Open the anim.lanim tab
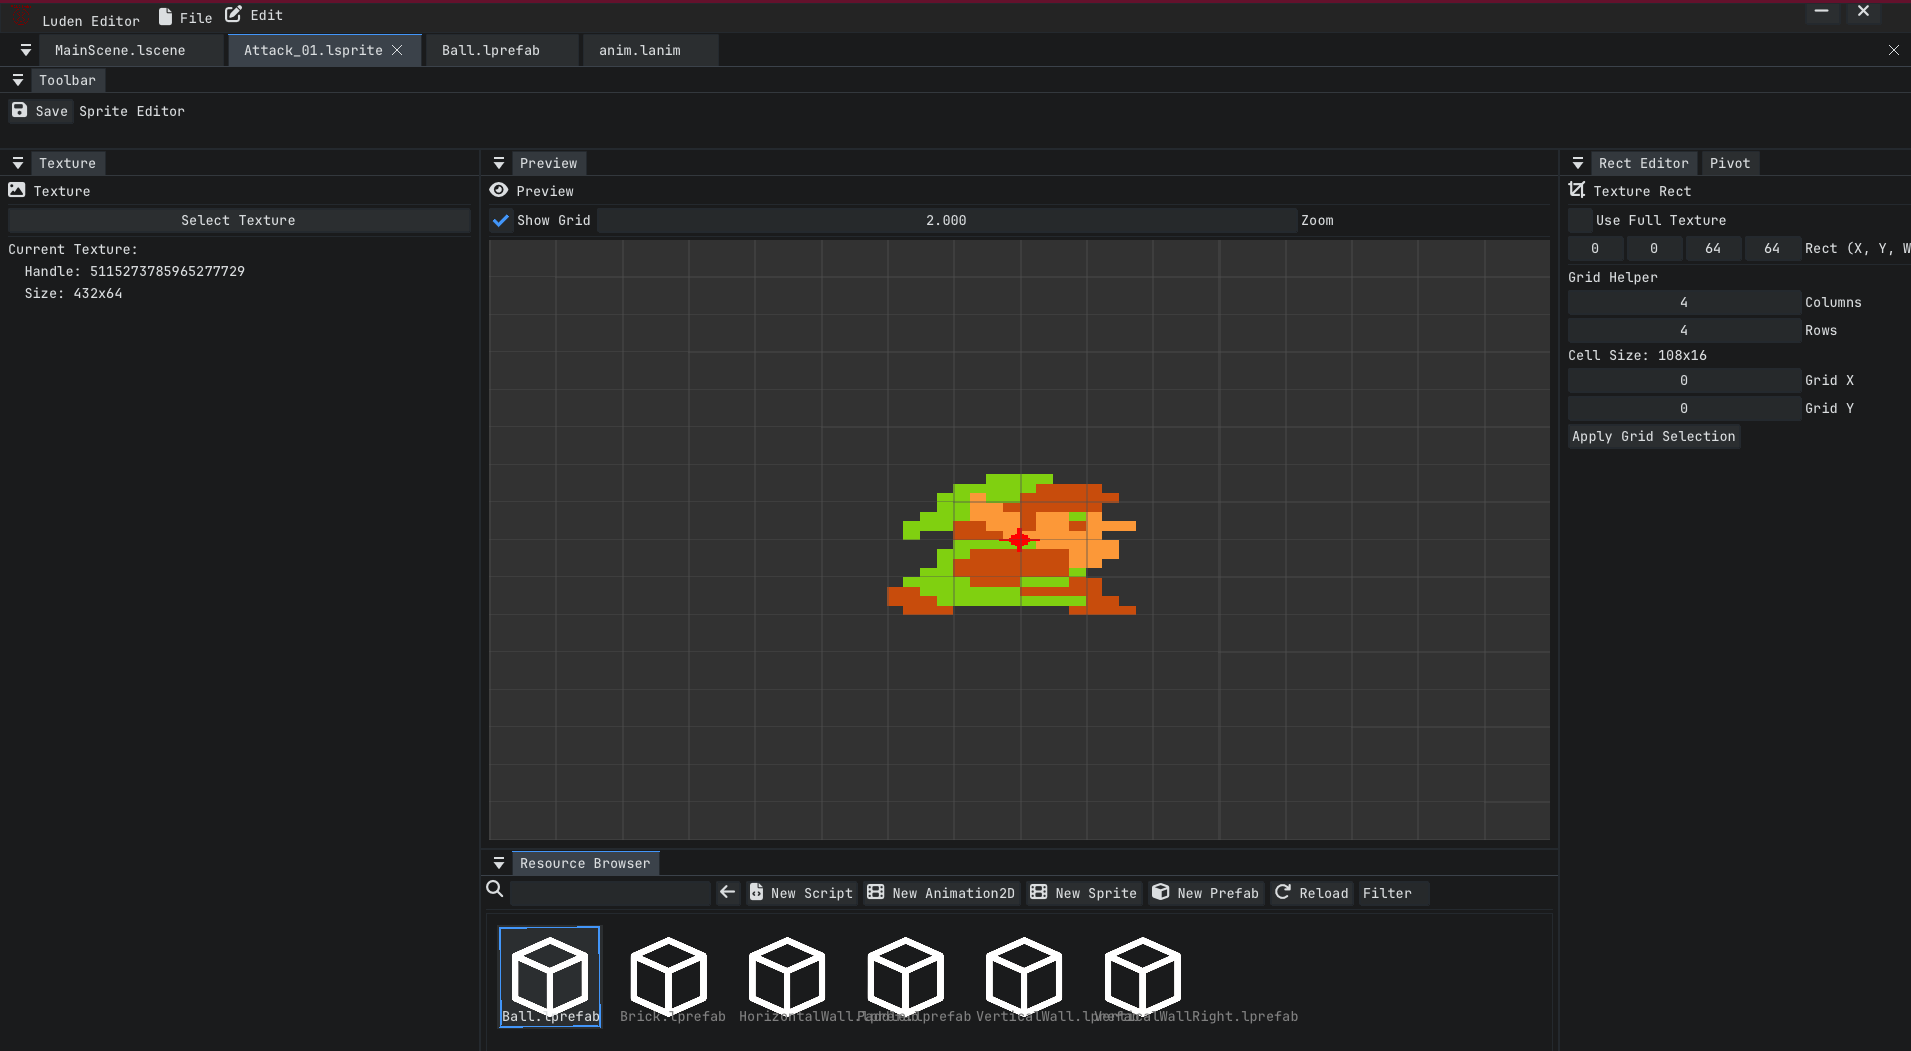The image size is (1911, 1051). [640, 50]
